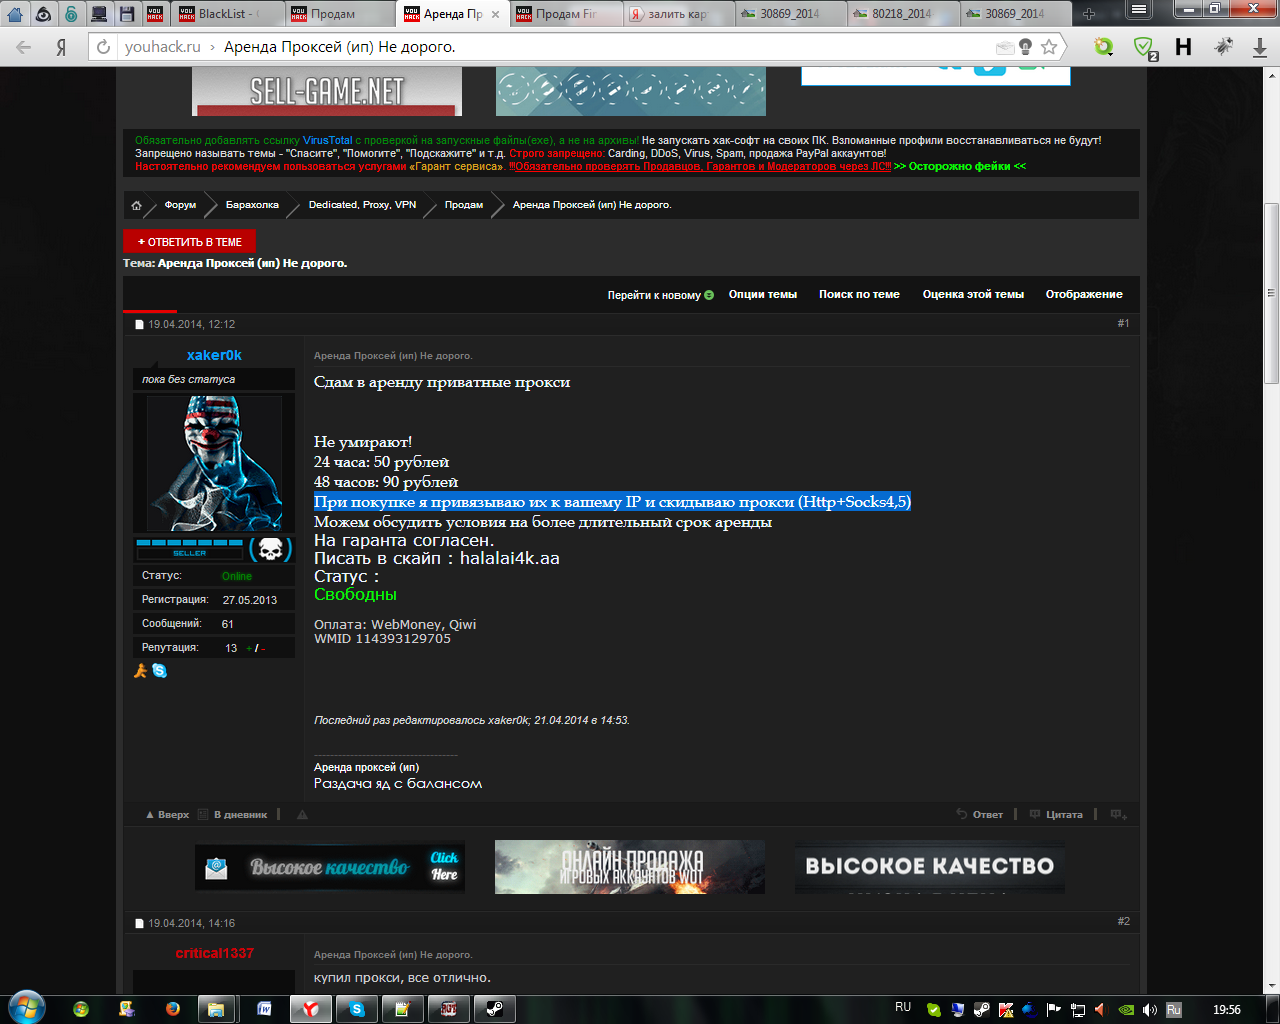Screen dimensions: 1280x1024
Task: Go to Барахолка in the breadcrumb
Action: [252, 205]
